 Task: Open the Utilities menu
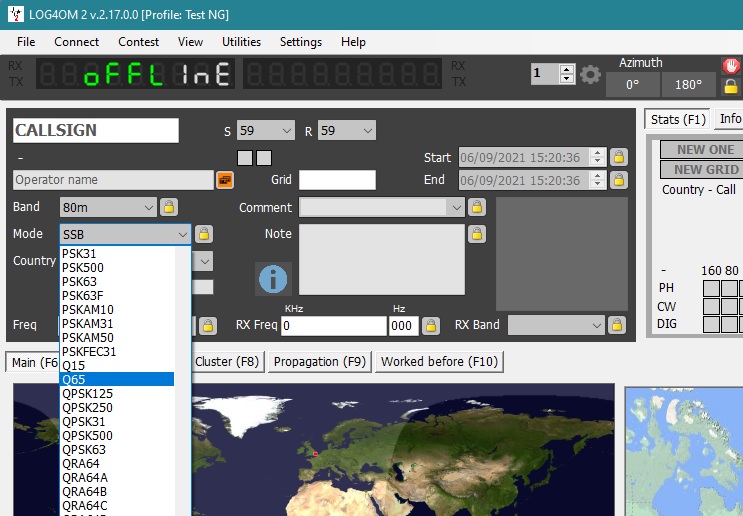[x=241, y=42]
